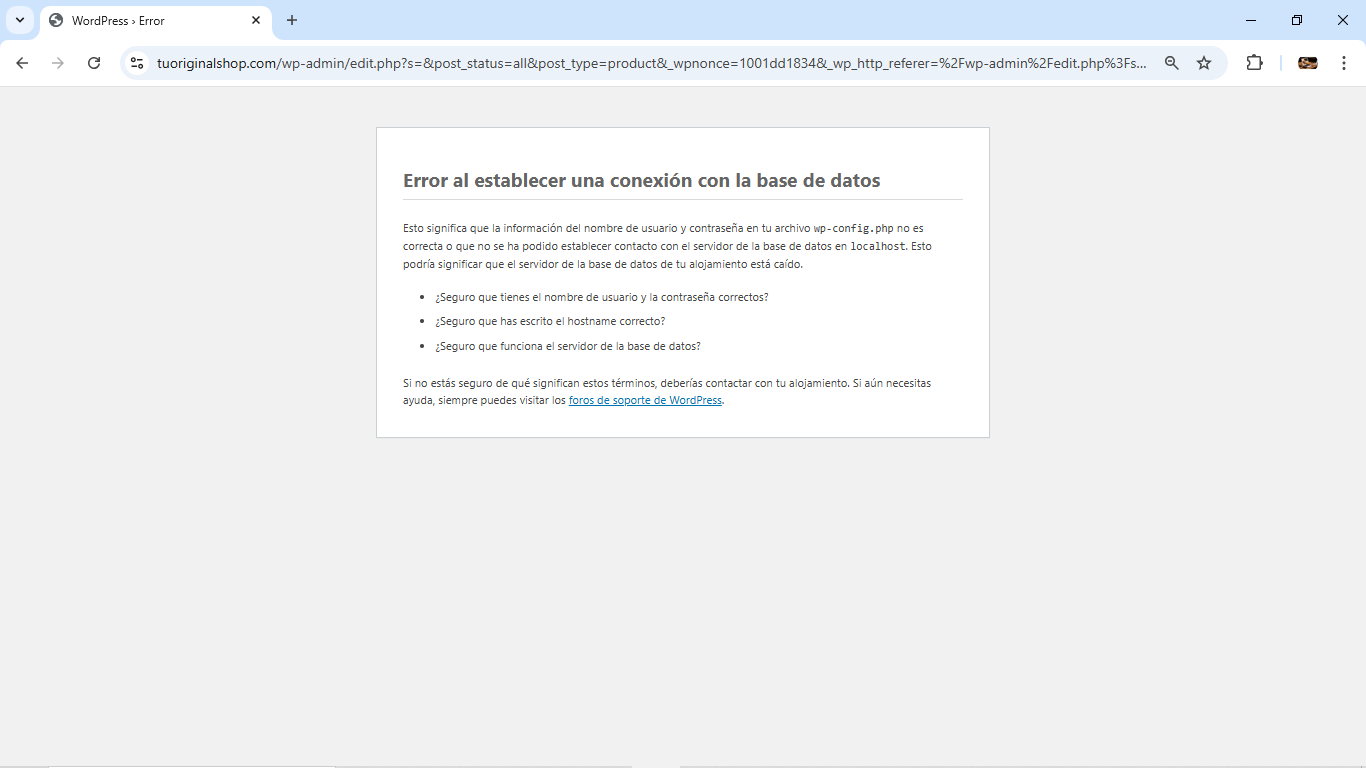
Task: Open the Chrome profile avatar
Action: coord(1308,63)
